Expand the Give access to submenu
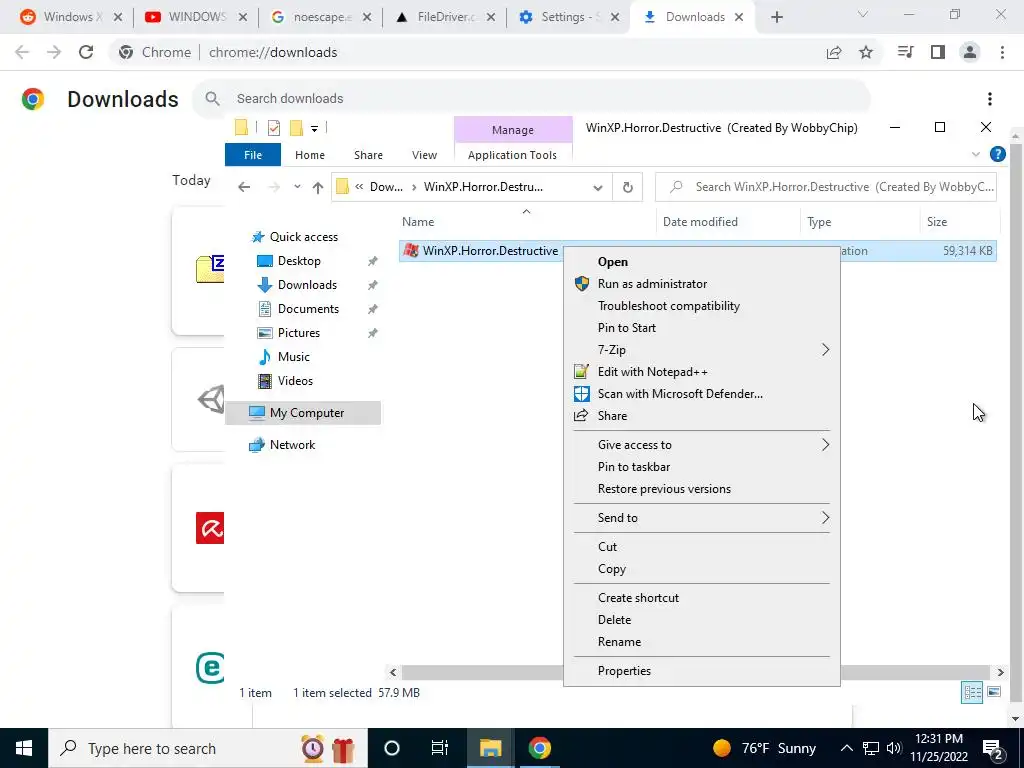Screen dimensions: 1024x768 pyautogui.click(x=701, y=445)
